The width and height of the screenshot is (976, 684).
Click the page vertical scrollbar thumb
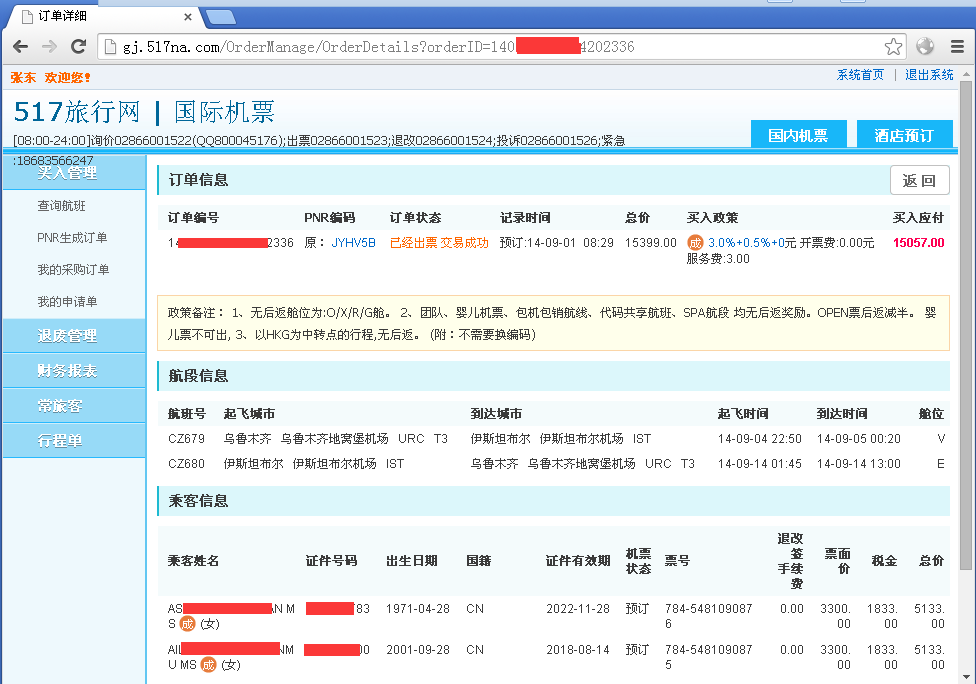click(965, 324)
